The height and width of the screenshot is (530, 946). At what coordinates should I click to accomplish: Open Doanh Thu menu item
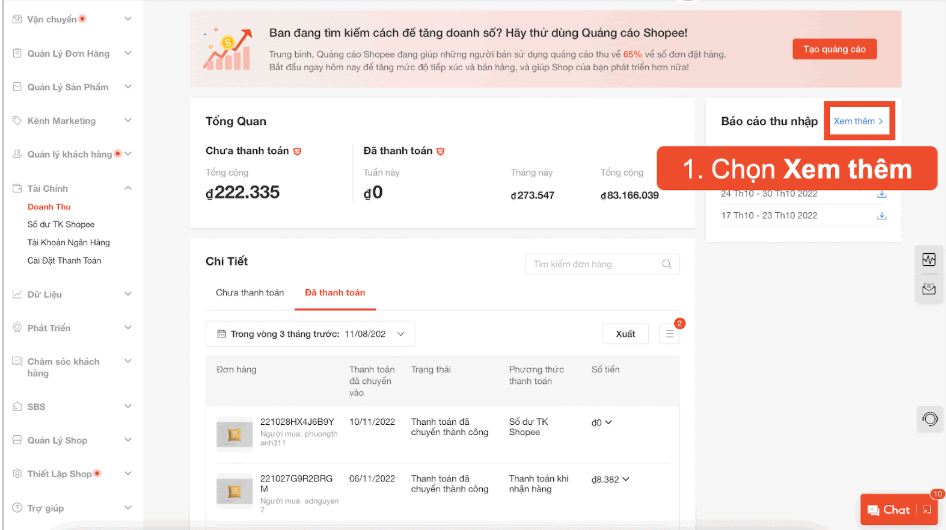coord(49,207)
